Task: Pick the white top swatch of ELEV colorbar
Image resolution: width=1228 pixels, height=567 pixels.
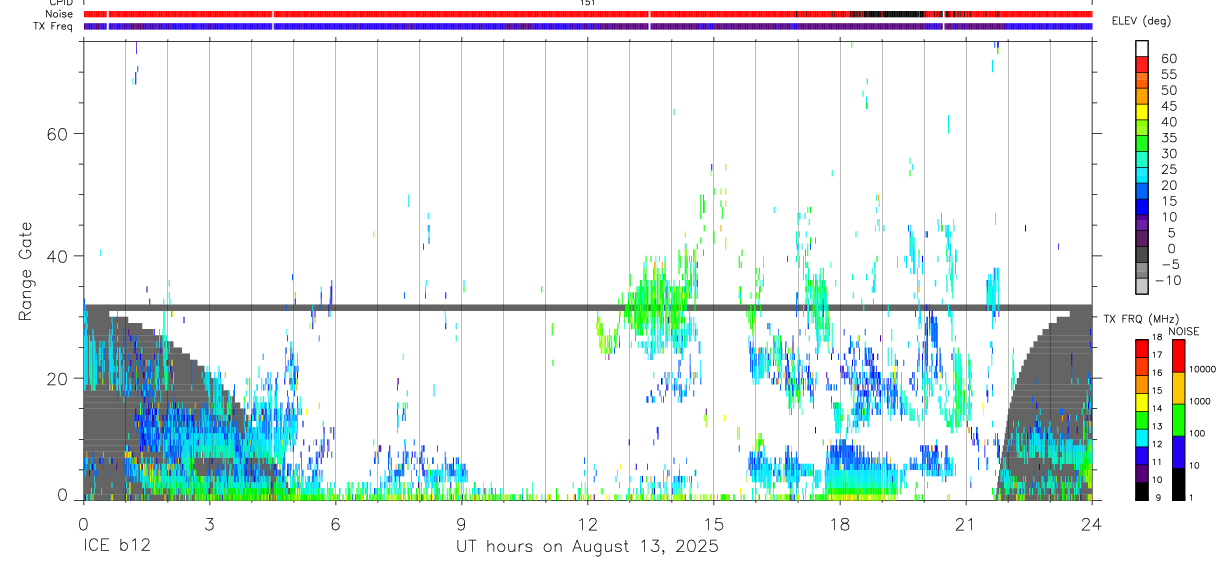Action: click(1142, 48)
